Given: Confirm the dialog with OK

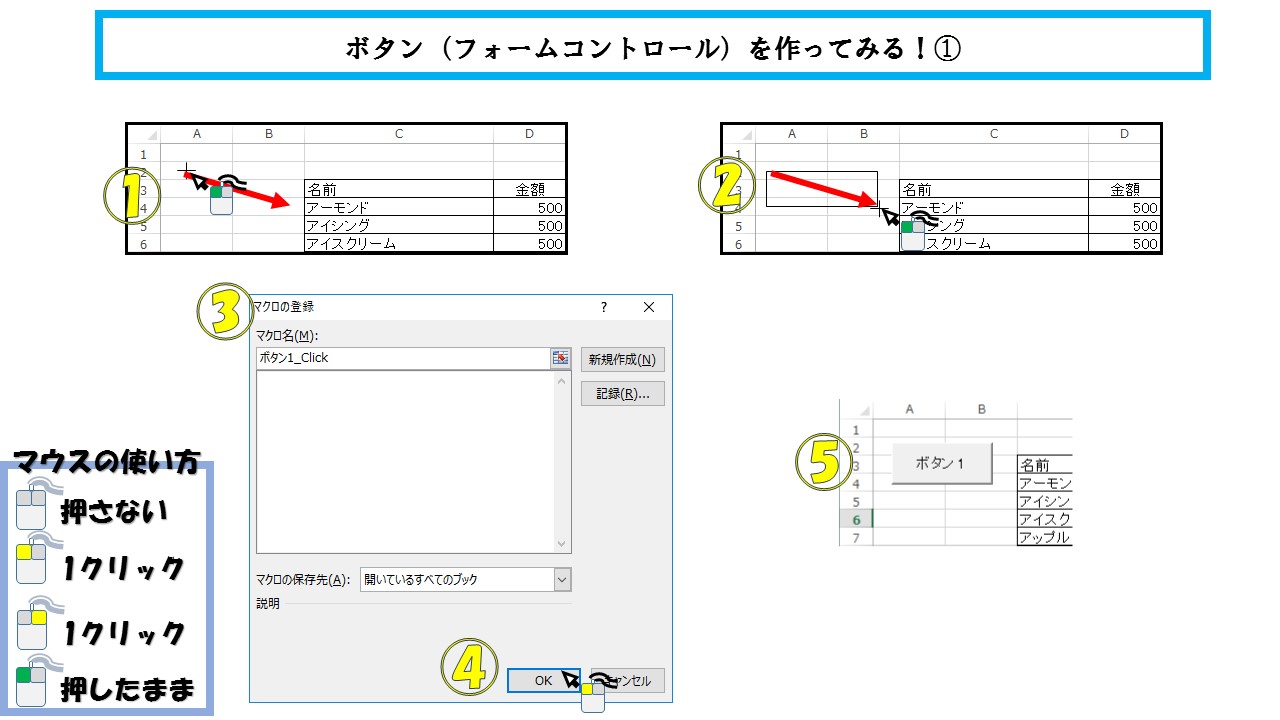Looking at the screenshot, I should click(x=543, y=680).
